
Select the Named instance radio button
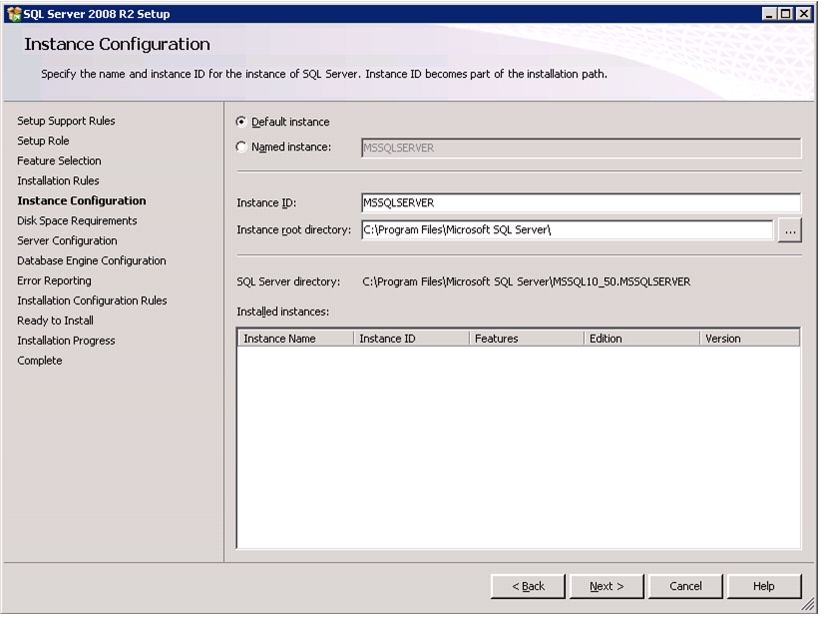(242, 147)
